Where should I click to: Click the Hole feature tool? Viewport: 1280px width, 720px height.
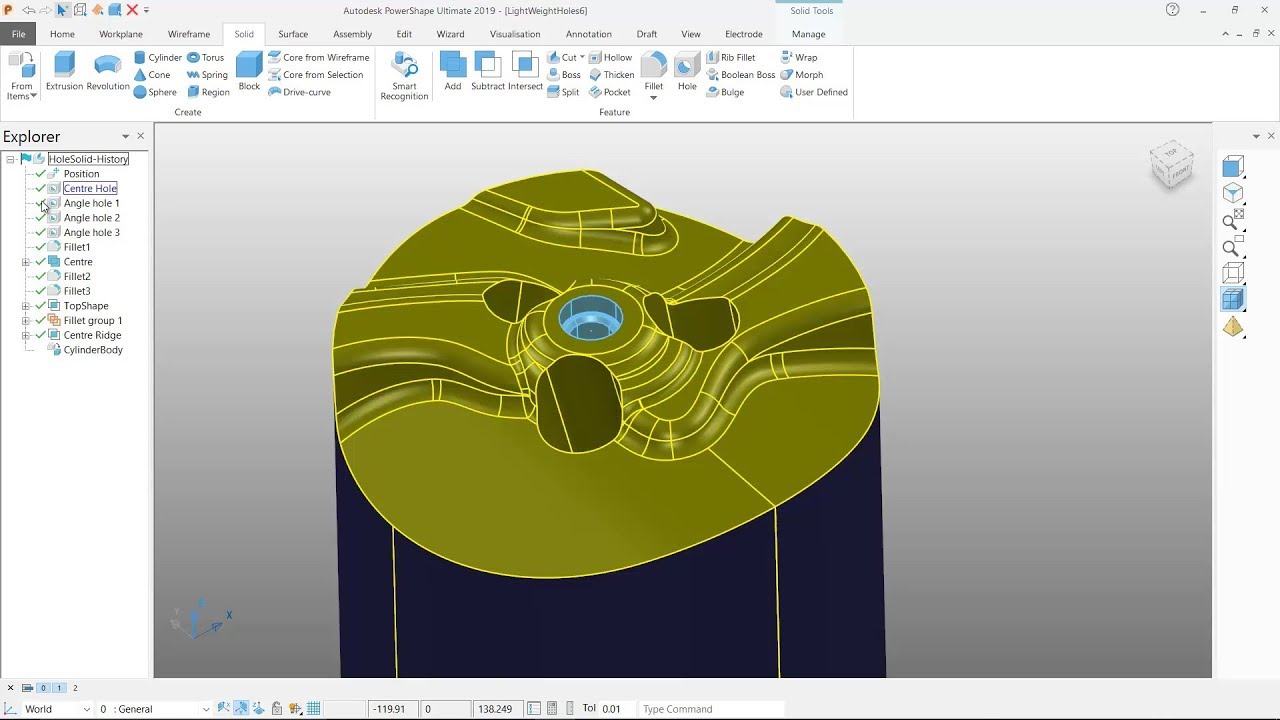pyautogui.click(x=687, y=72)
